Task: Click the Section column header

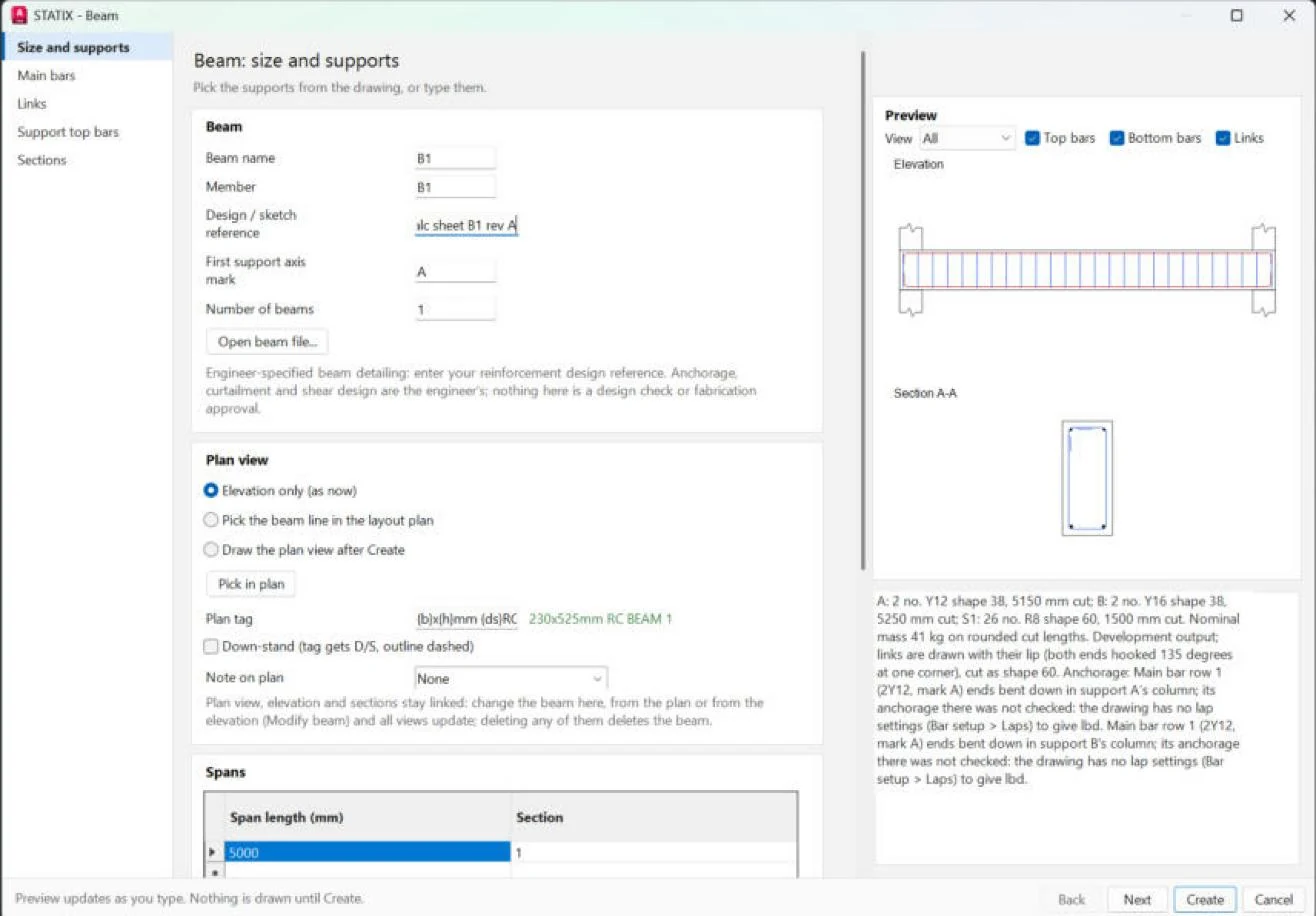Action: (x=654, y=817)
